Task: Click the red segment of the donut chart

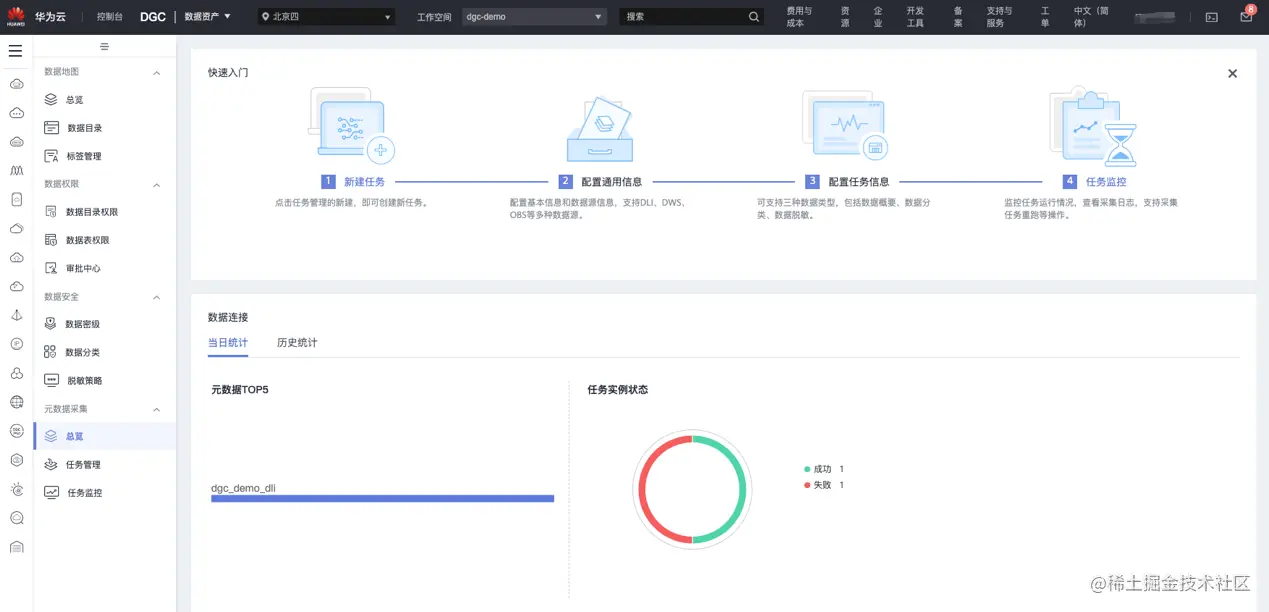Action: pos(642,490)
